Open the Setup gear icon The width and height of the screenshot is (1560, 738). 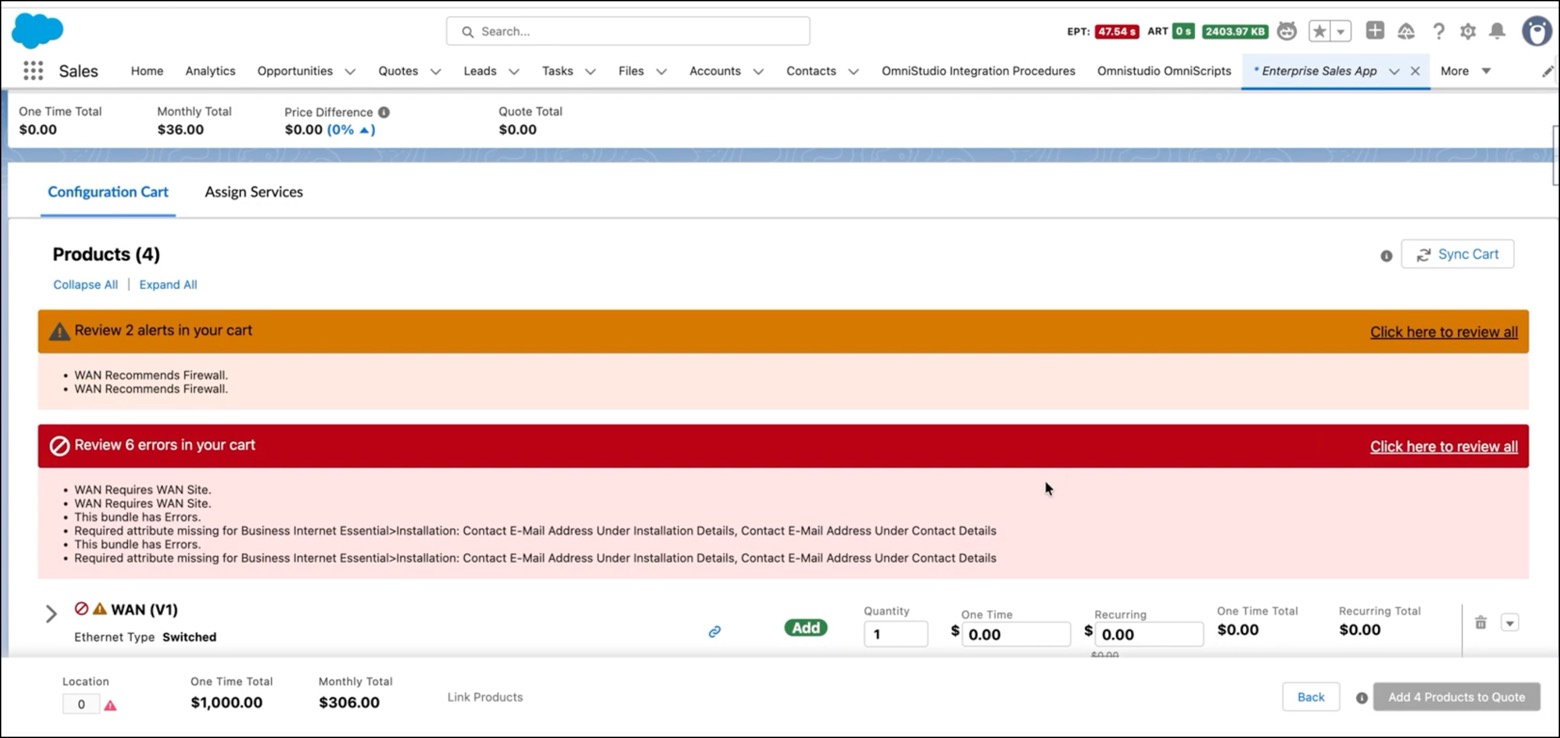click(x=1468, y=31)
